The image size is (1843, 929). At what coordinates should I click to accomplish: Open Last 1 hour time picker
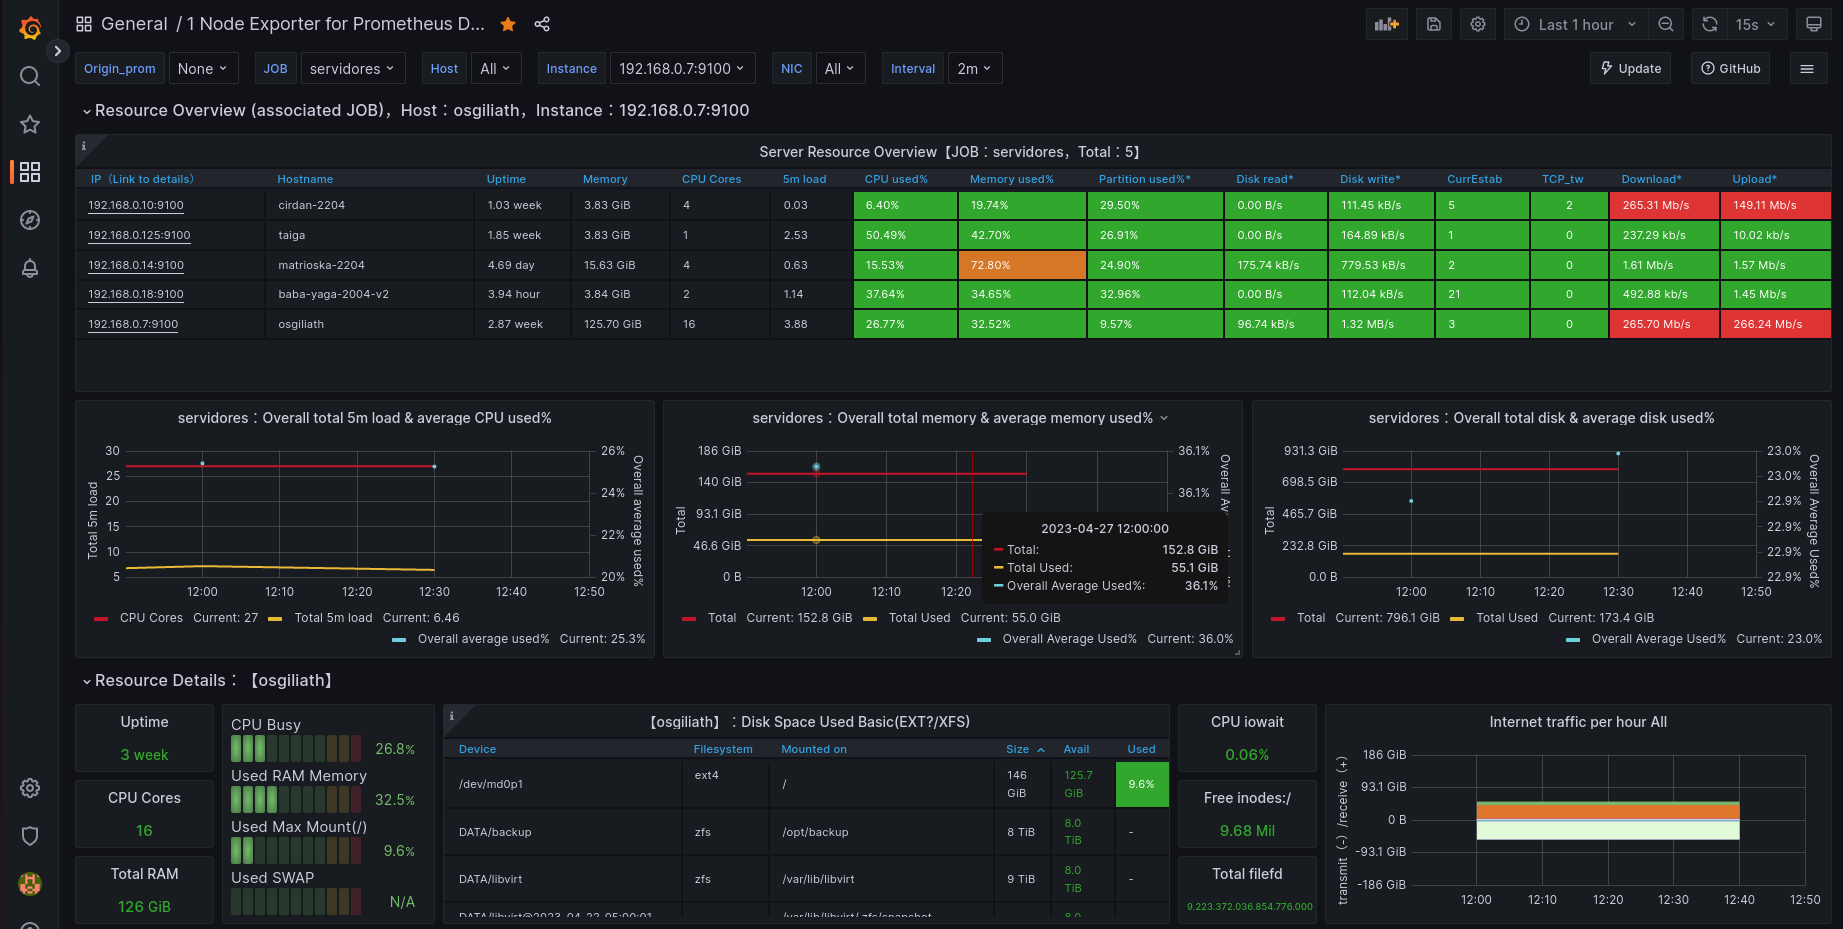click(x=1576, y=24)
